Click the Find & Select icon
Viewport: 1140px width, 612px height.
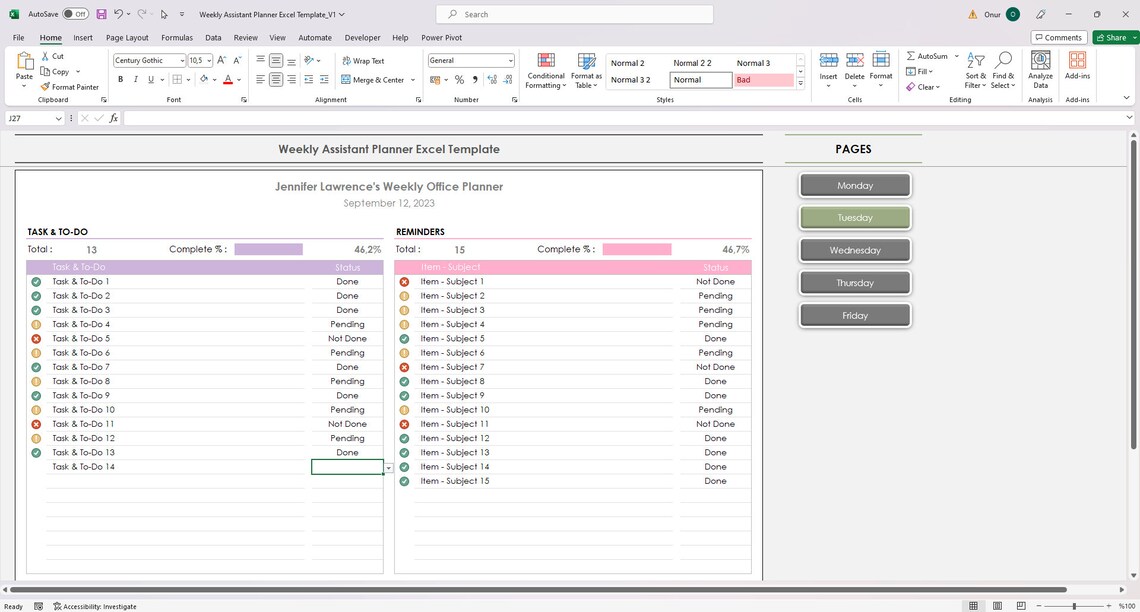[1002, 69]
